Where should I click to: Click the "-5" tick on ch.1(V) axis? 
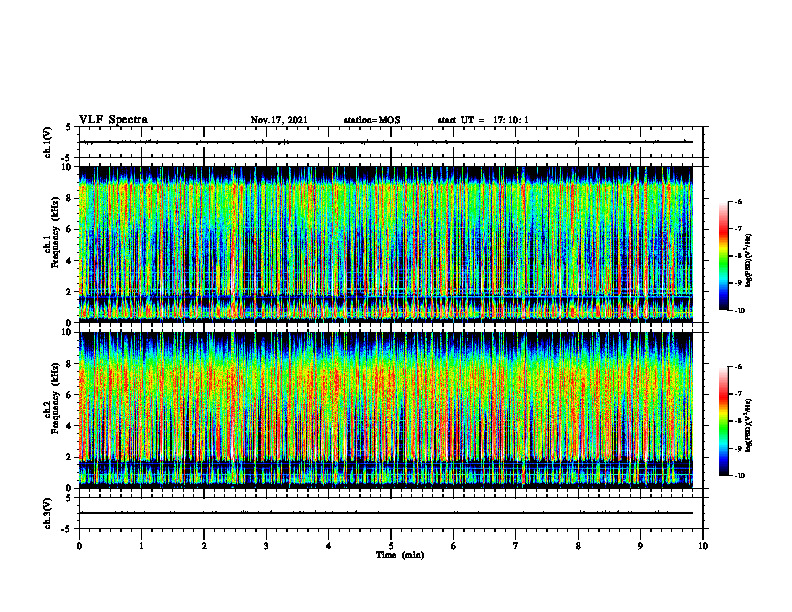click(67, 158)
